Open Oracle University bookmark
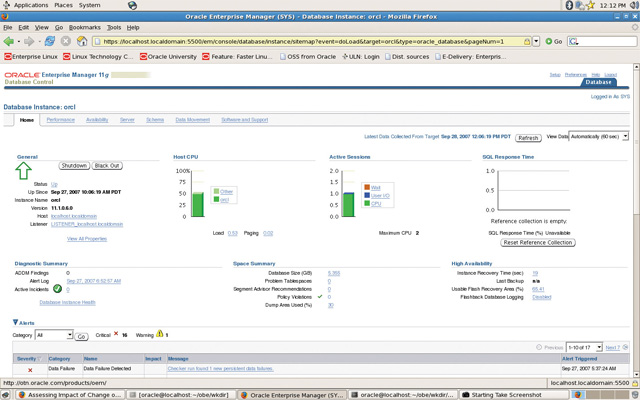The width and height of the screenshot is (640, 400). [168, 57]
